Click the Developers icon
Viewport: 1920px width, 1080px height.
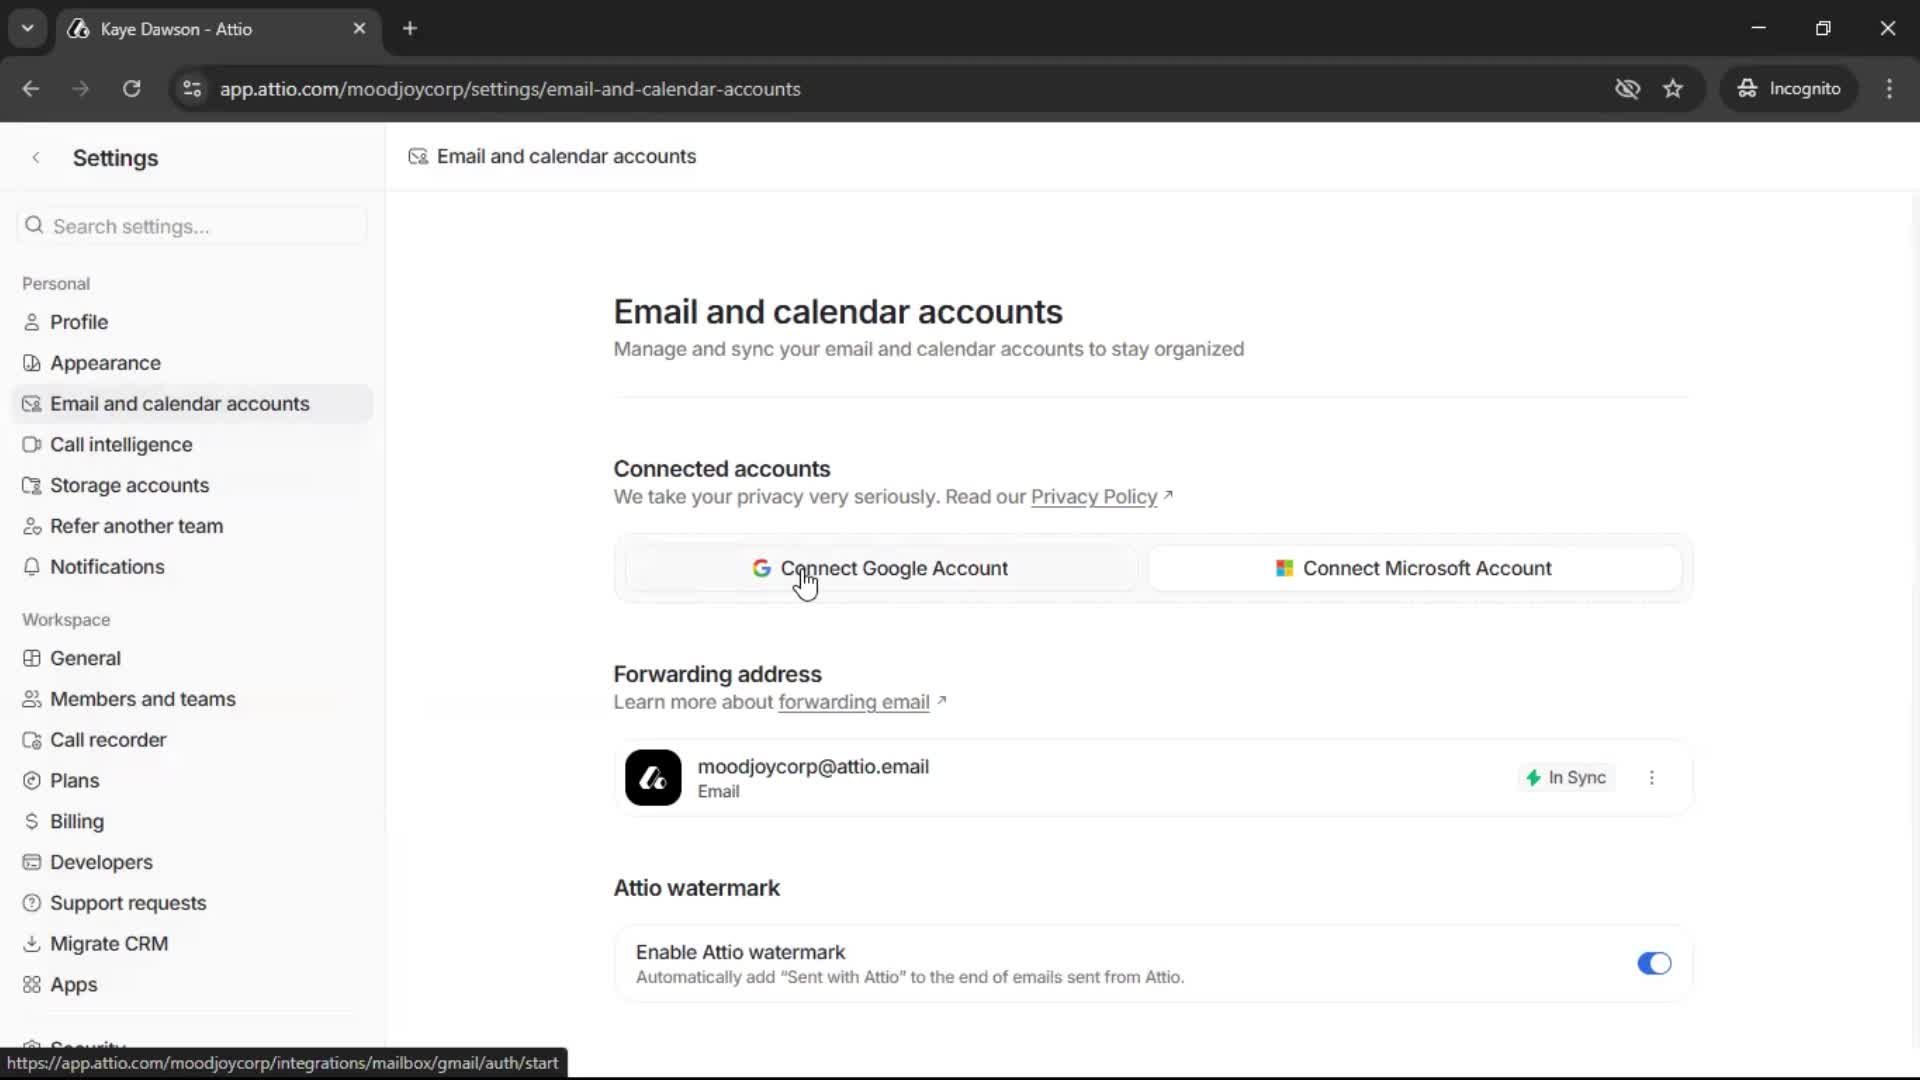[x=32, y=862]
